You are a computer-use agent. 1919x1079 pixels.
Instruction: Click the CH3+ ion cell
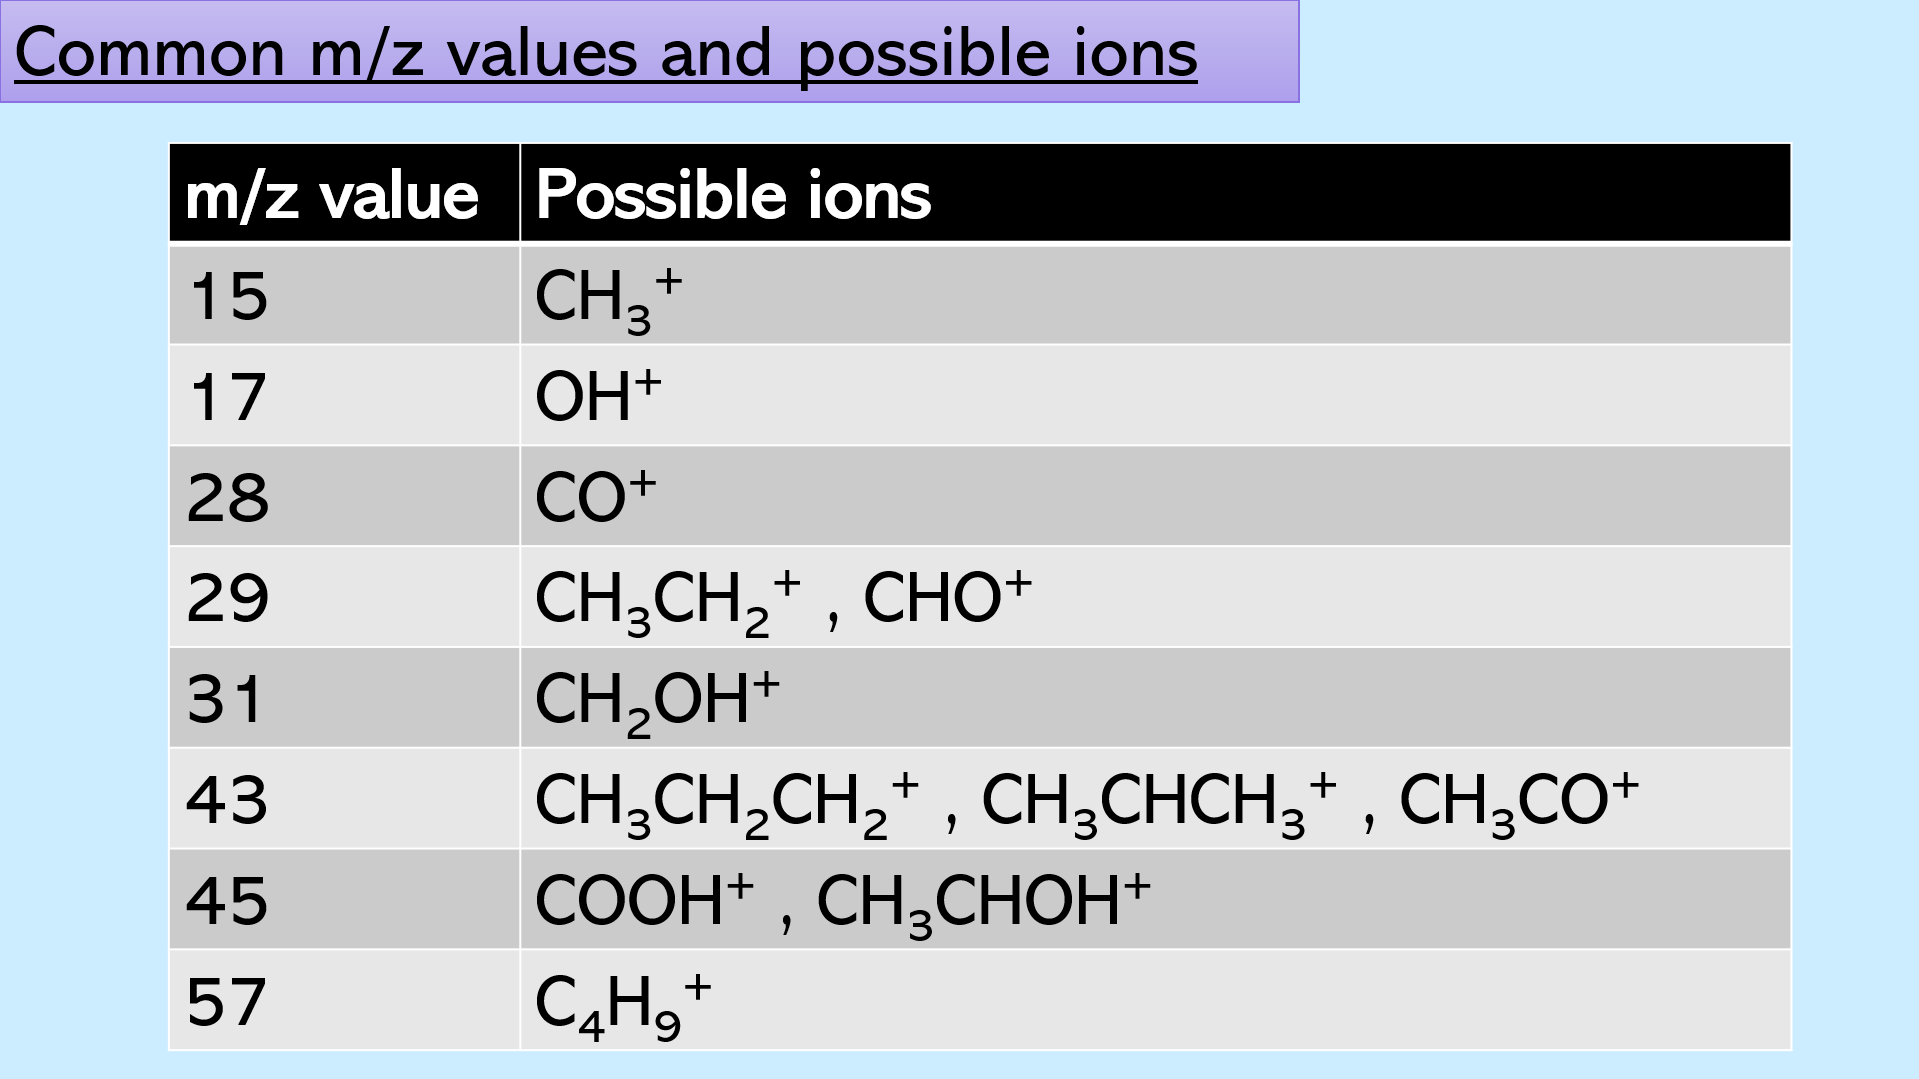tap(1155, 295)
